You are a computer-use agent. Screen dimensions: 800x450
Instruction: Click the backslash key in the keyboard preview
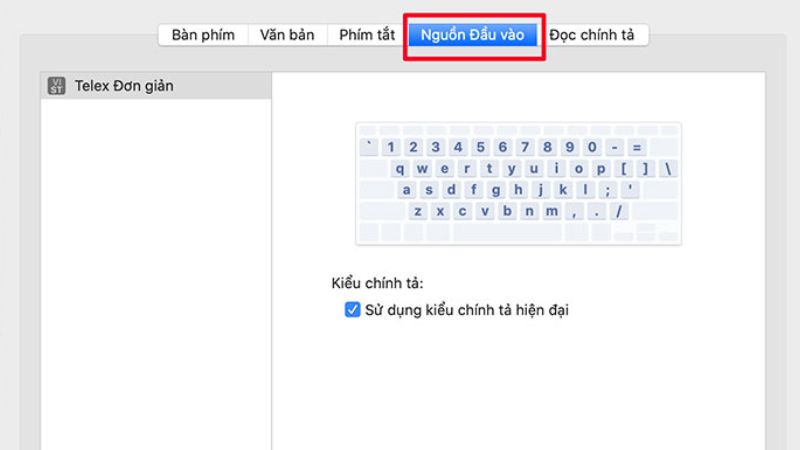pos(668,168)
